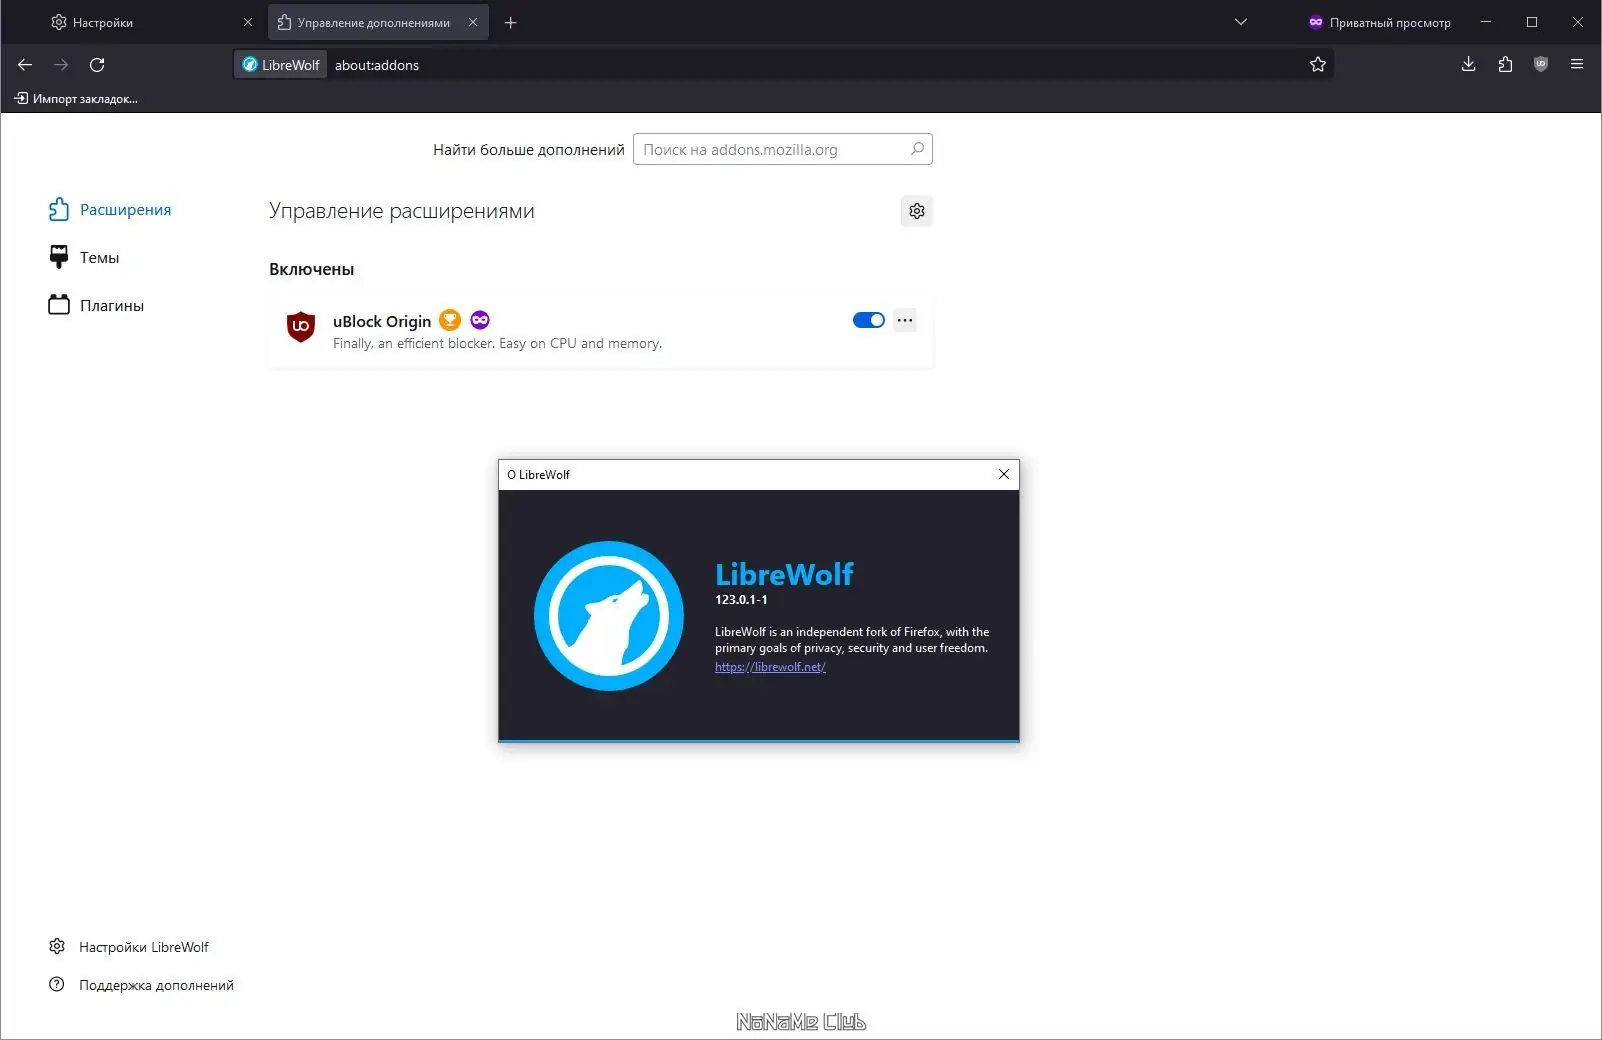Click the LibreWolf wolf logo
Viewport: 1602px width, 1040px height.
pos(609,616)
